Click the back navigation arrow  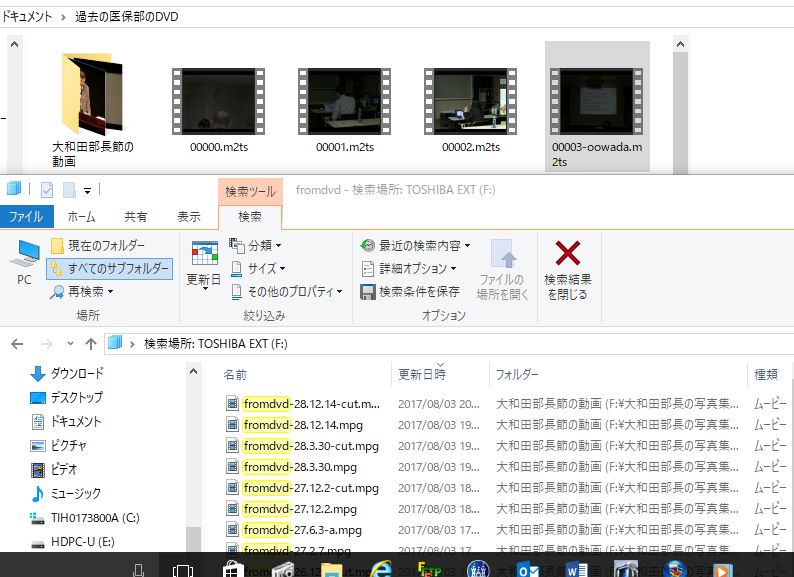tap(17, 343)
